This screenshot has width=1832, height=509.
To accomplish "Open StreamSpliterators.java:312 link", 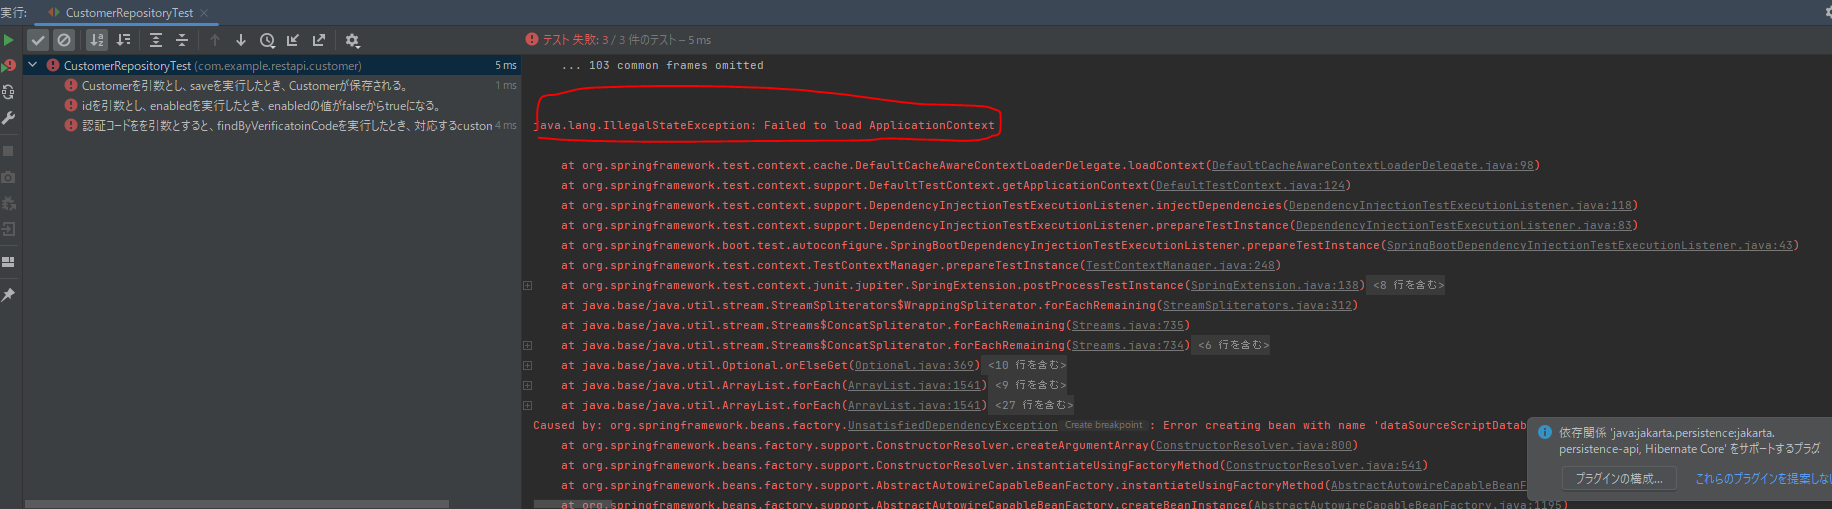I will 1257,305.
